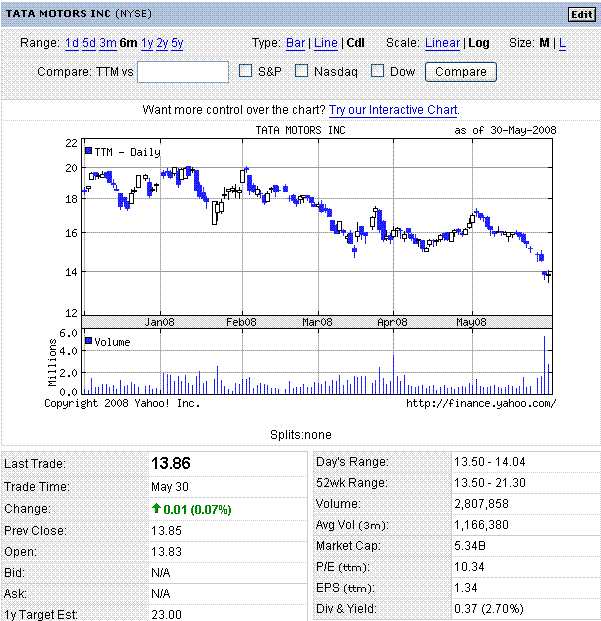Screen dimensions: 601x621
Task: Change chart type to Bar
Action: [x=296, y=43]
